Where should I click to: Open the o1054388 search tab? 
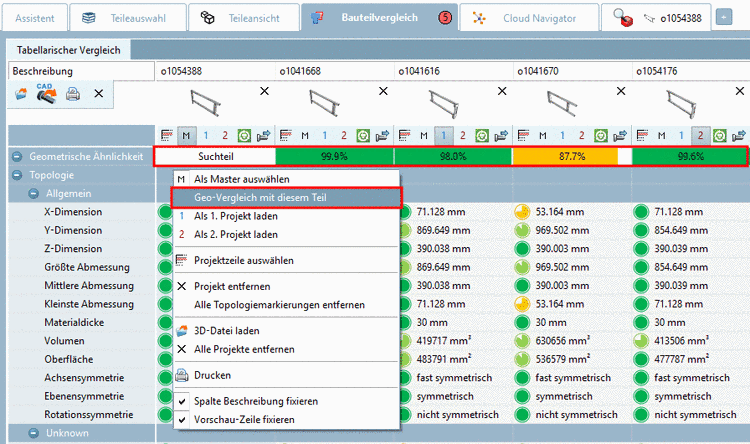pos(656,18)
